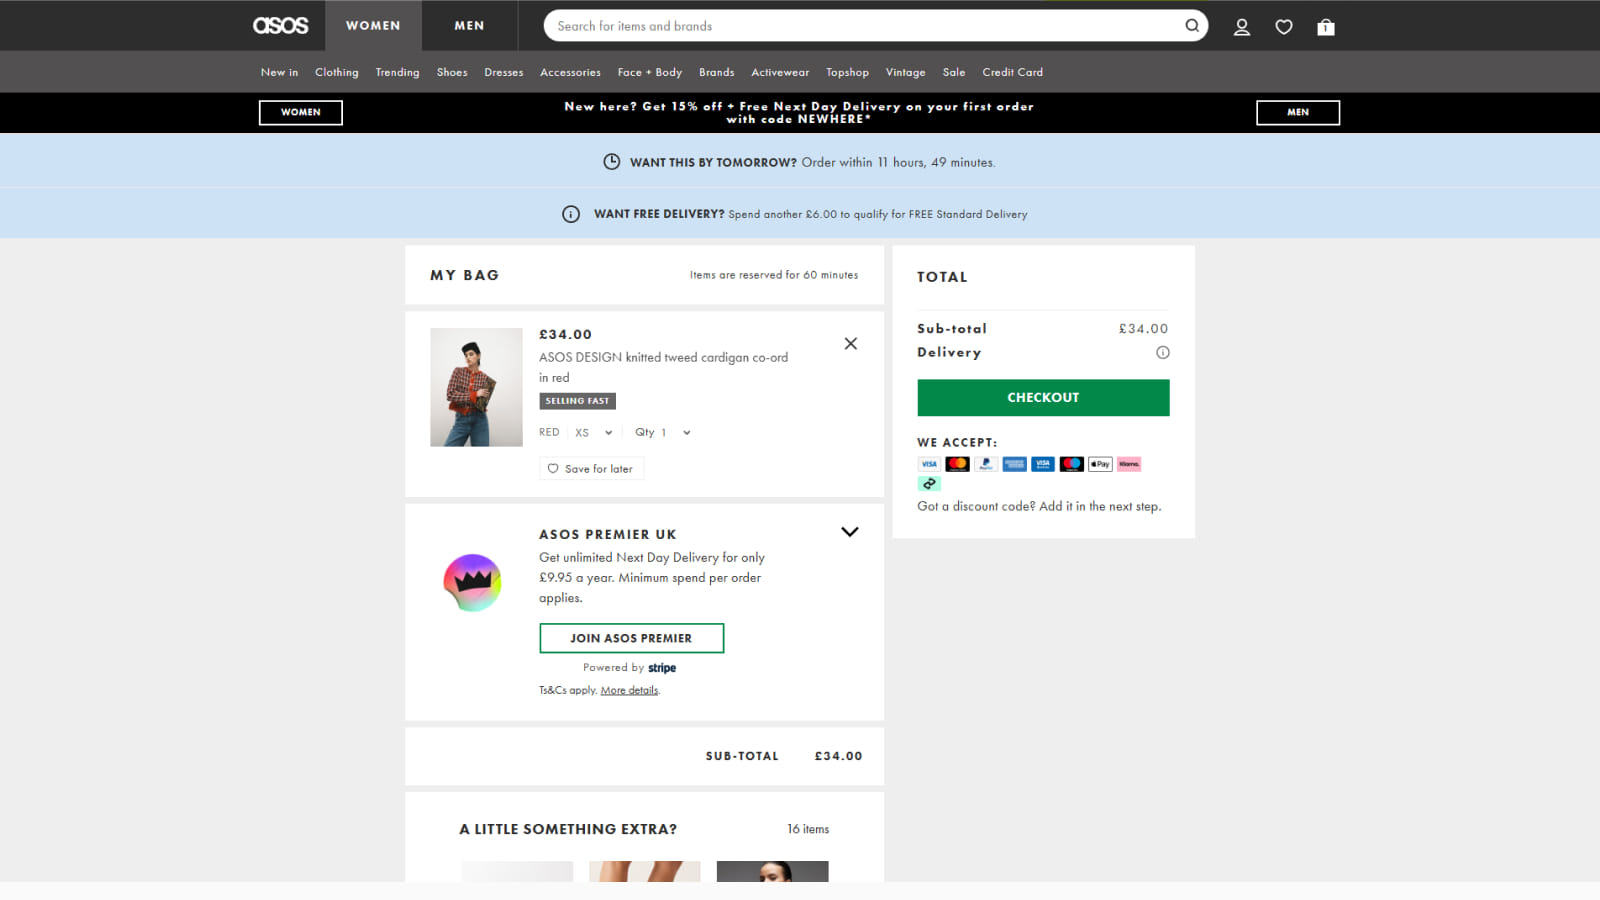
Task: Click the account profile icon
Action: 1242,27
